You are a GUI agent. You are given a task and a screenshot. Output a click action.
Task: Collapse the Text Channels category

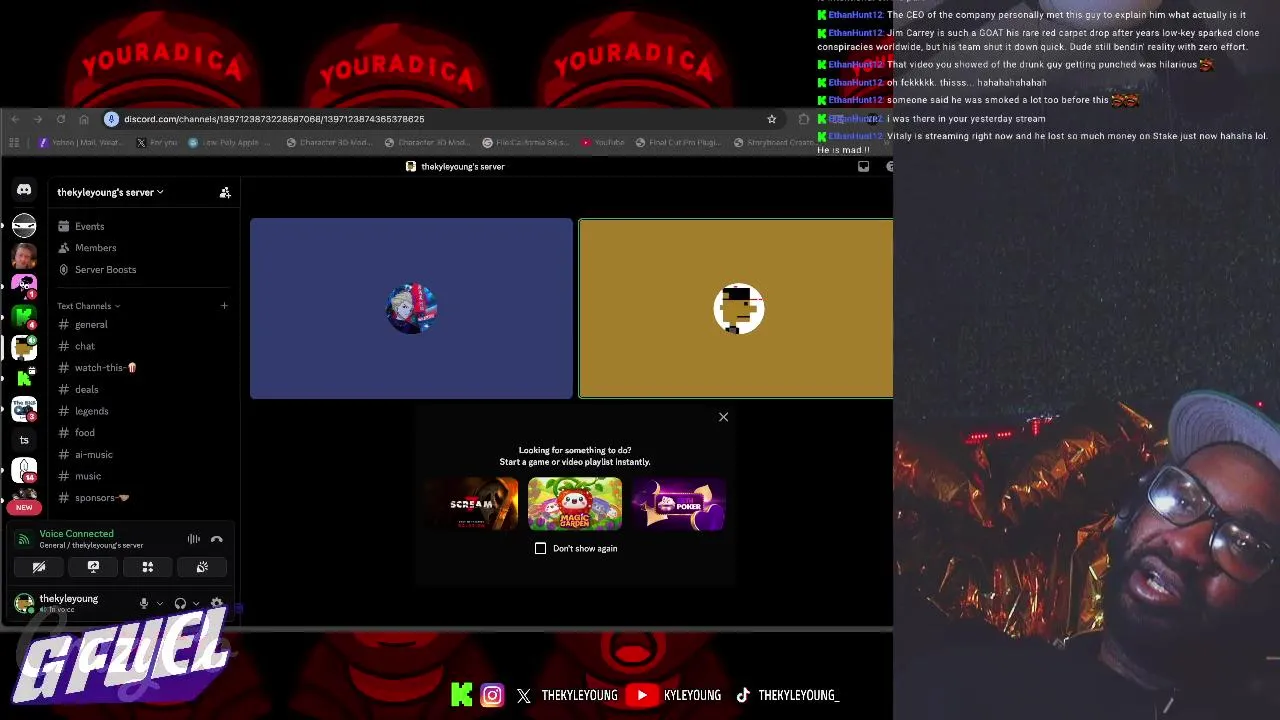(88, 306)
